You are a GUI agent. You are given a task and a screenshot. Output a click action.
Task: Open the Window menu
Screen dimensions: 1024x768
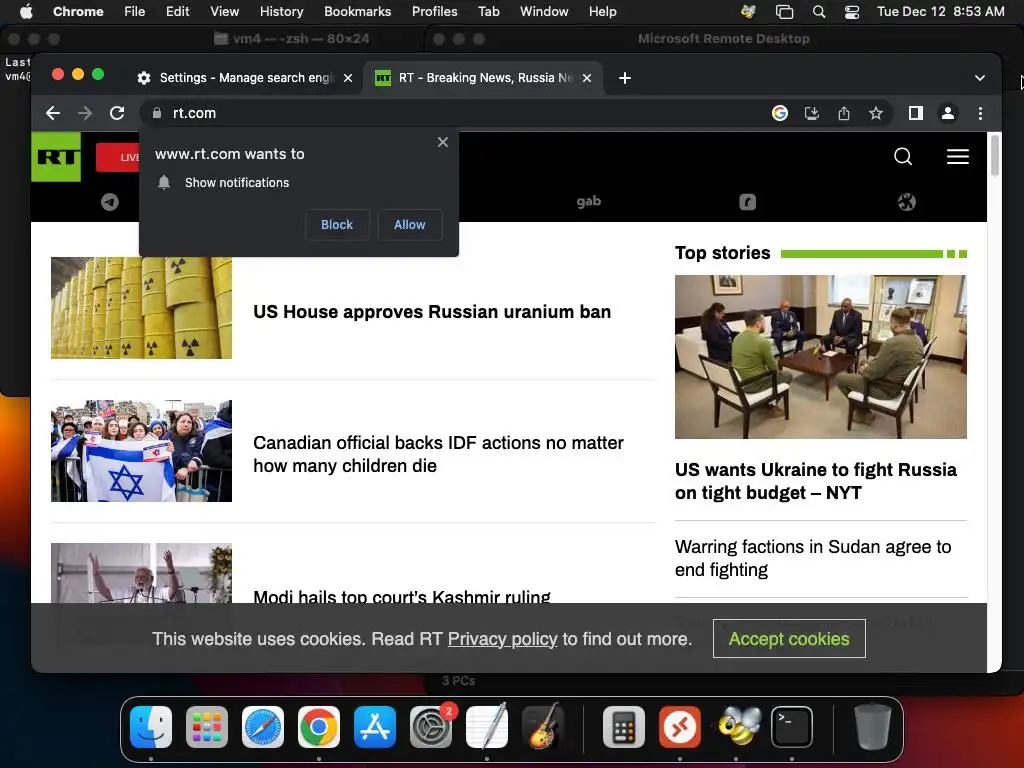544,11
